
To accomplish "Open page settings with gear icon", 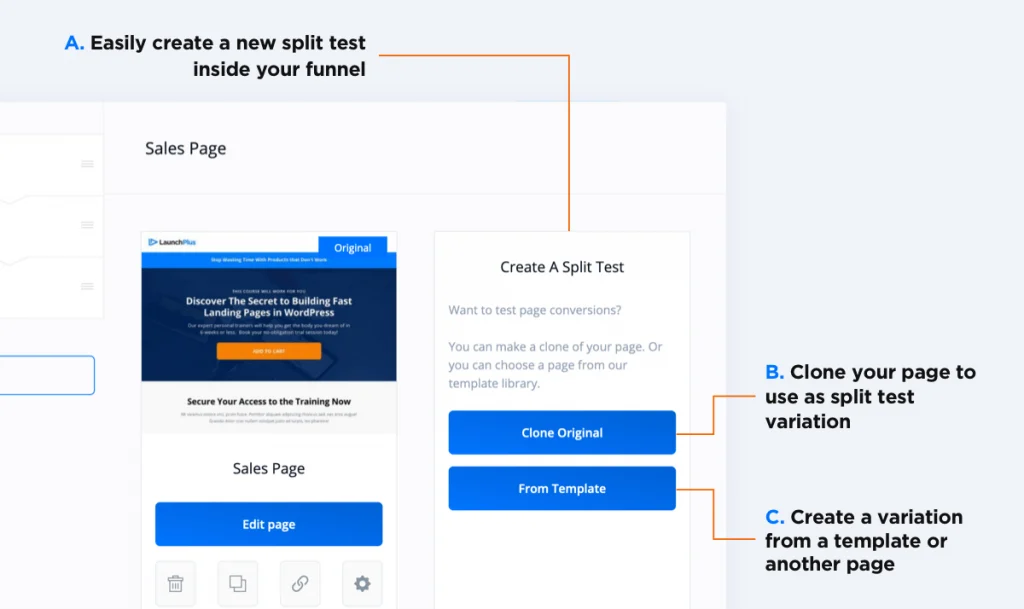I will (362, 583).
